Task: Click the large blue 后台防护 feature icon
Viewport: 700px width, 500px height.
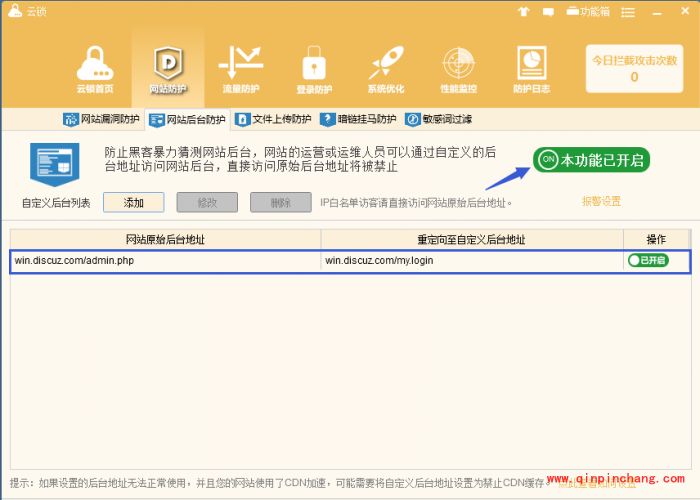Action: [x=54, y=164]
